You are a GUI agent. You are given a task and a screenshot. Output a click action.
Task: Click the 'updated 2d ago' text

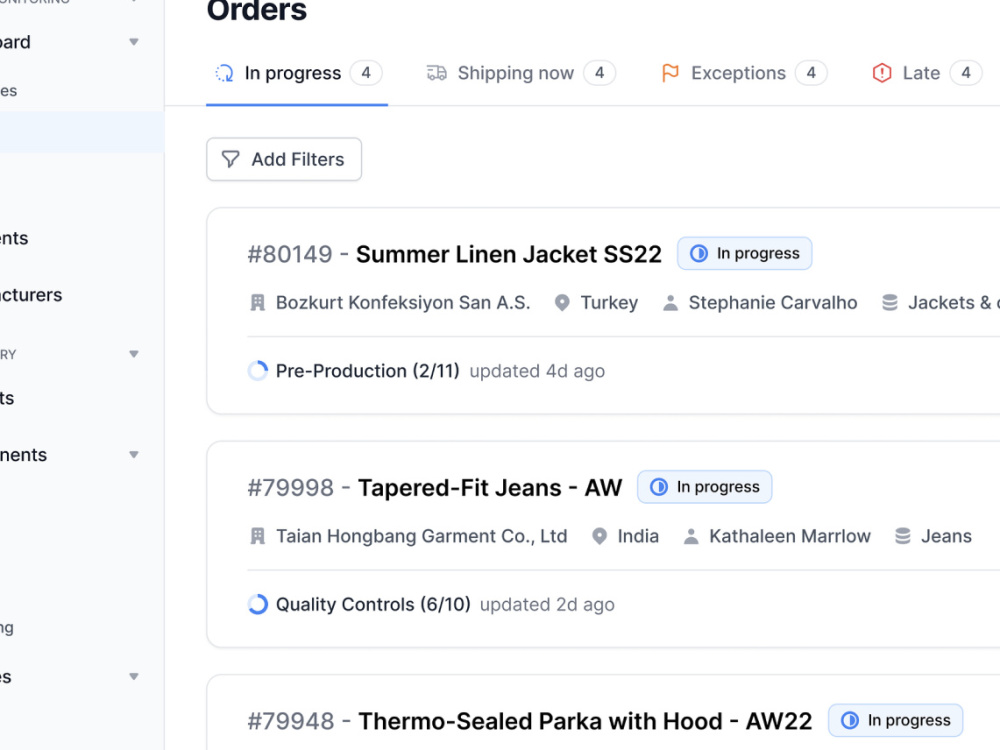point(547,605)
